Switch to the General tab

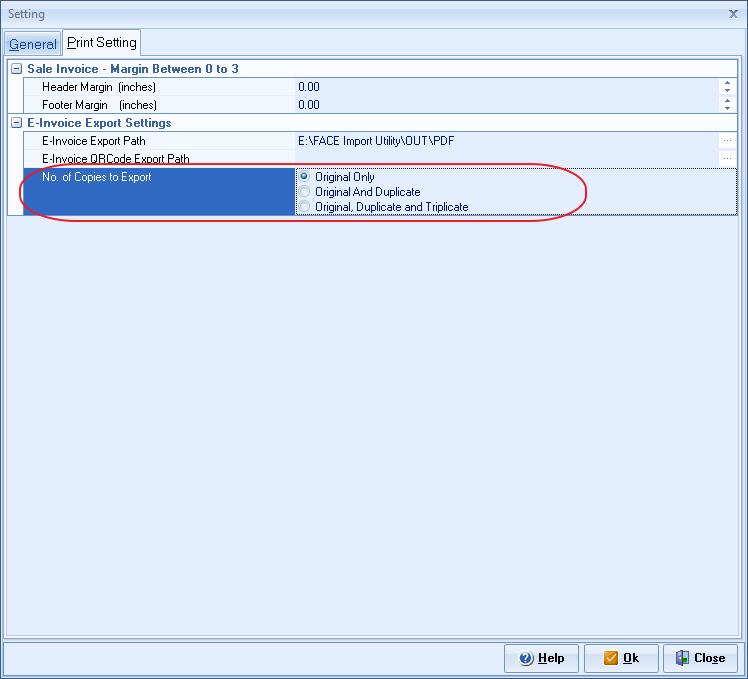(x=33, y=44)
